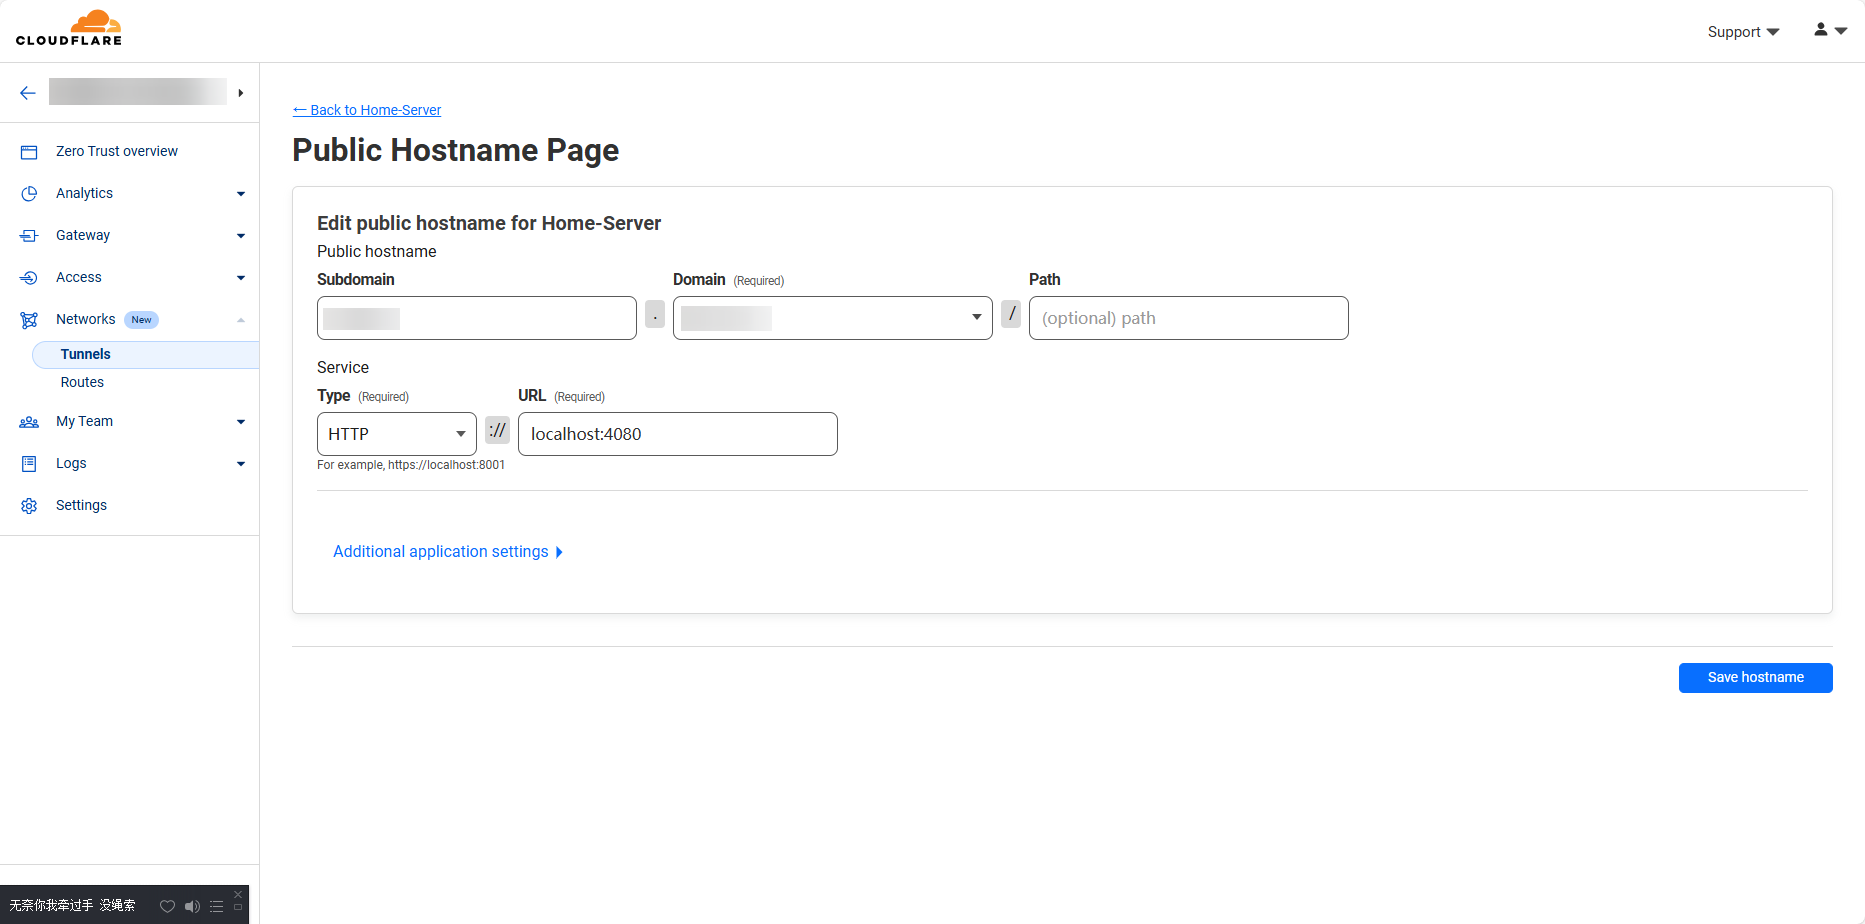Expand the Analytics sidebar section
1865x924 pixels.
click(x=240, y=194)
